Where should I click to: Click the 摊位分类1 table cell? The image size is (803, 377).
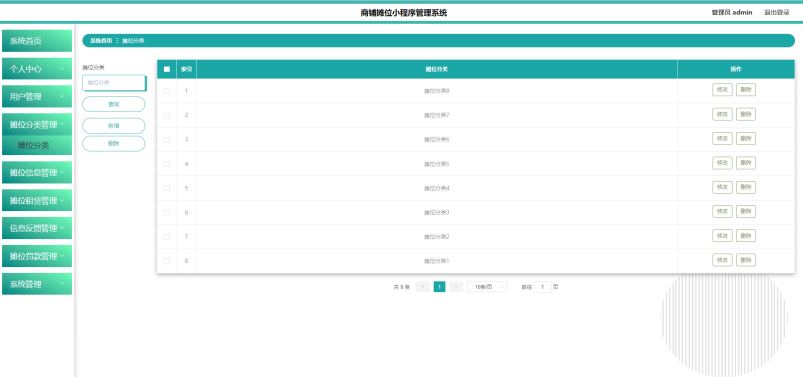pos(437,261)
